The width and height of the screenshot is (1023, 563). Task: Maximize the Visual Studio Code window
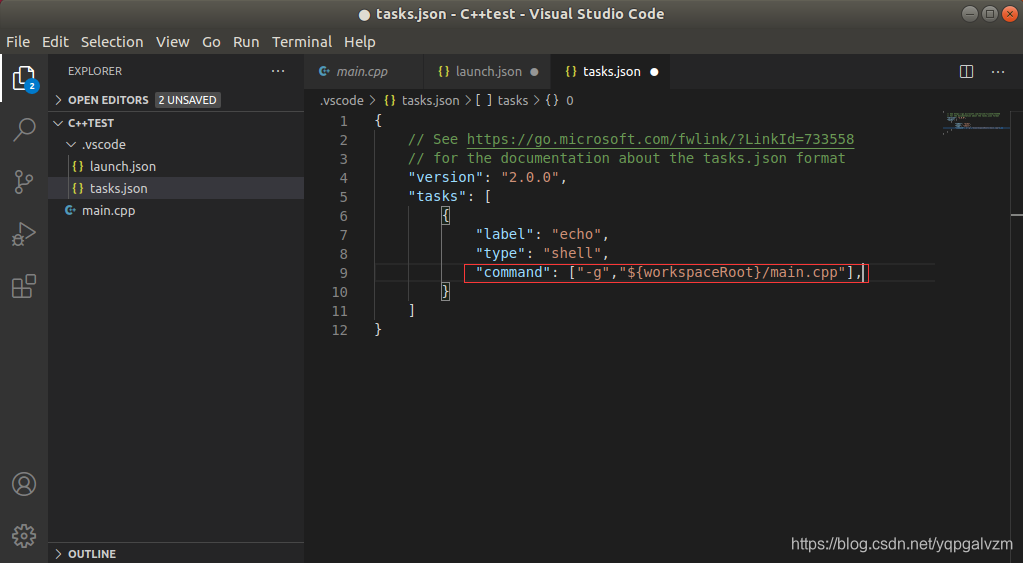(990, 14)
